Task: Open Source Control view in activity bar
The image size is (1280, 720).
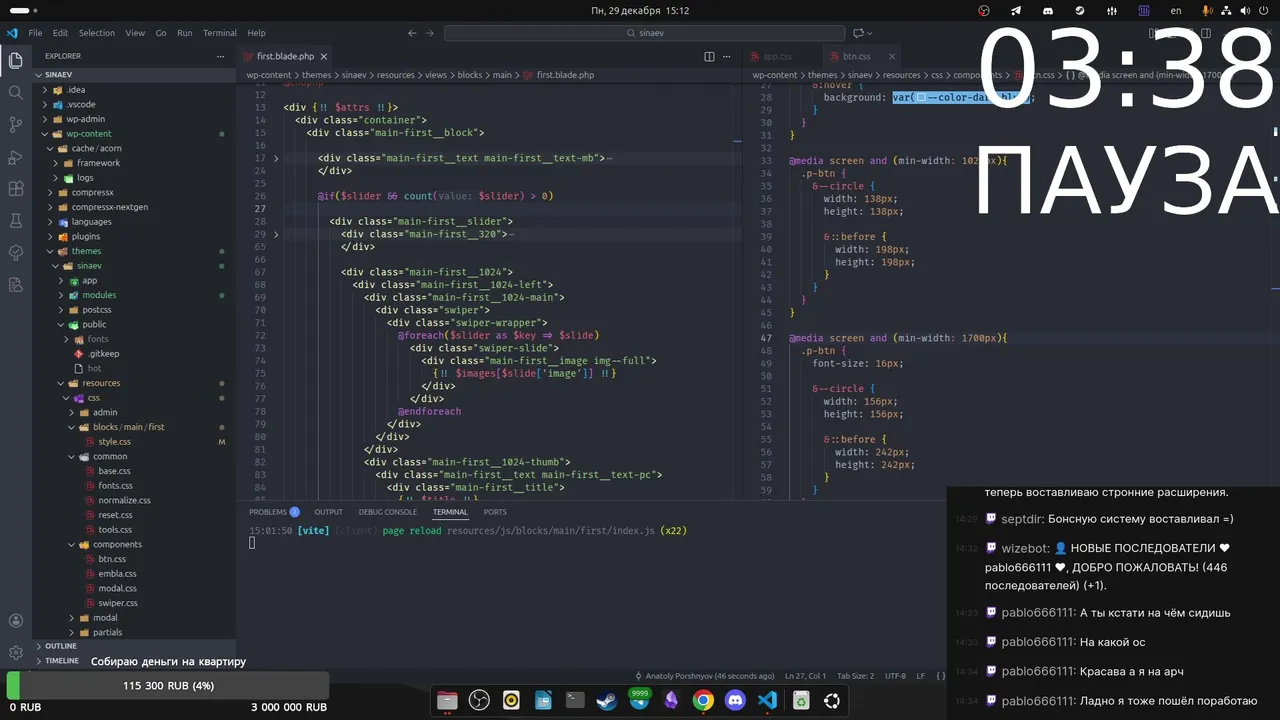Action: click(x=15, y=125)
